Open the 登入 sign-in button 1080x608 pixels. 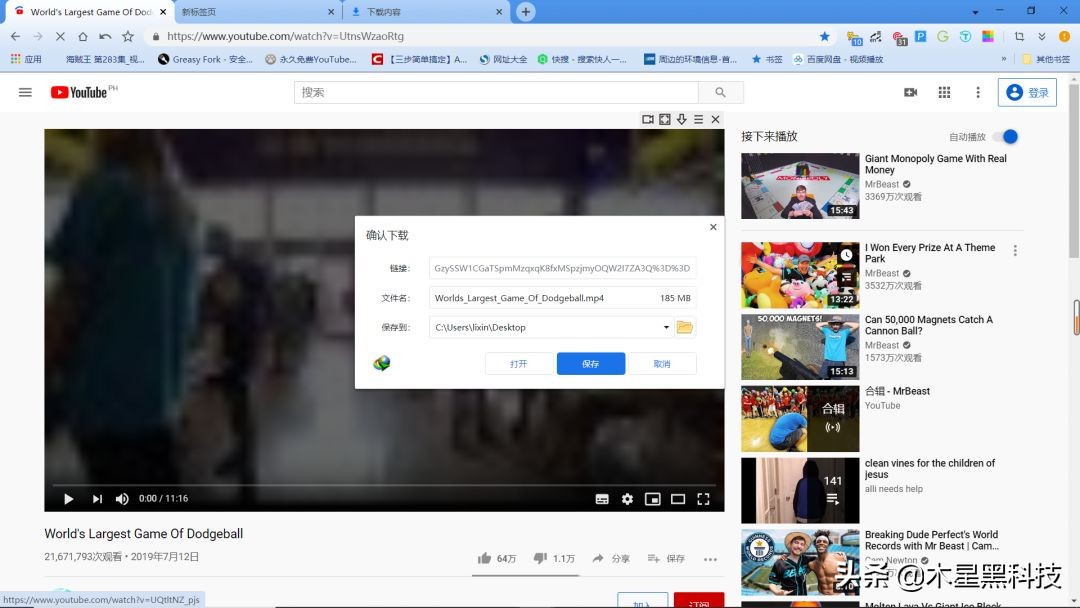coord(1028,92)
